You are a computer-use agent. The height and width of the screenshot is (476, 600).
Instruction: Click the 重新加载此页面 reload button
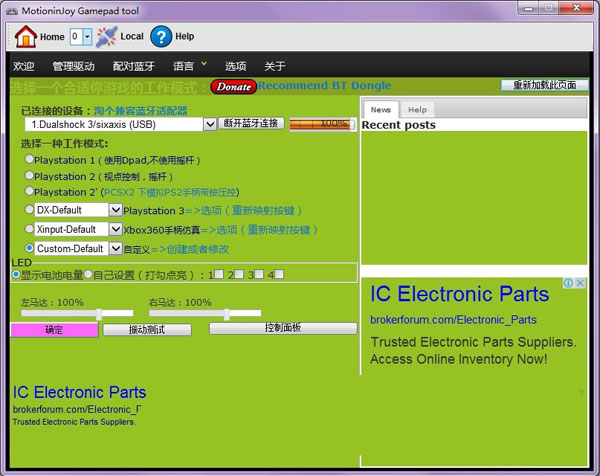coord(545,85)
